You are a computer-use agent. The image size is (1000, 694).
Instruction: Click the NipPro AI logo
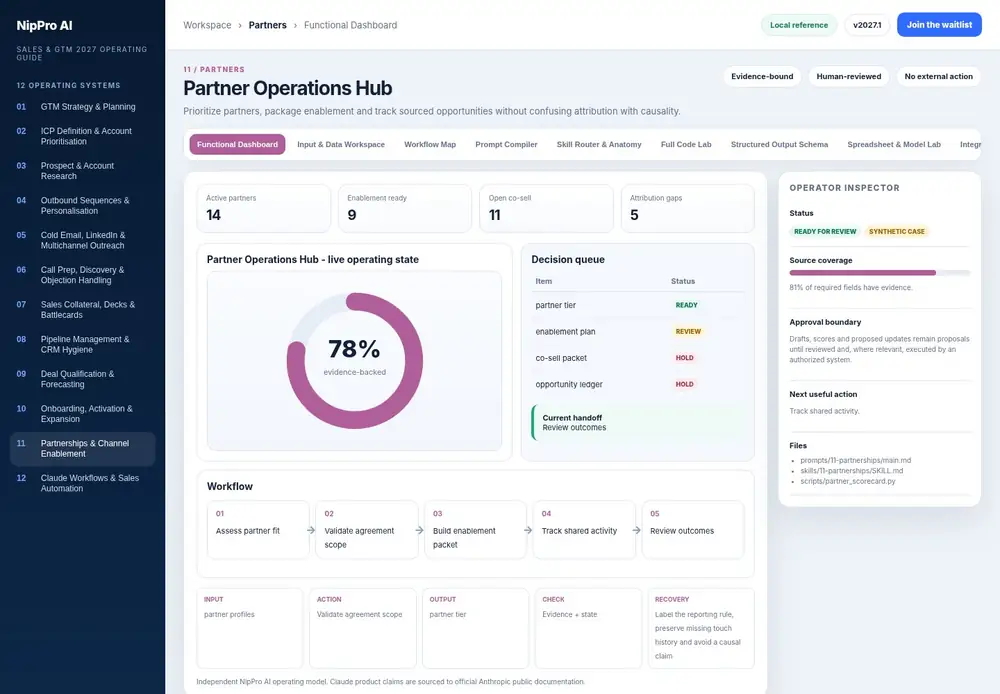[44, 26]
